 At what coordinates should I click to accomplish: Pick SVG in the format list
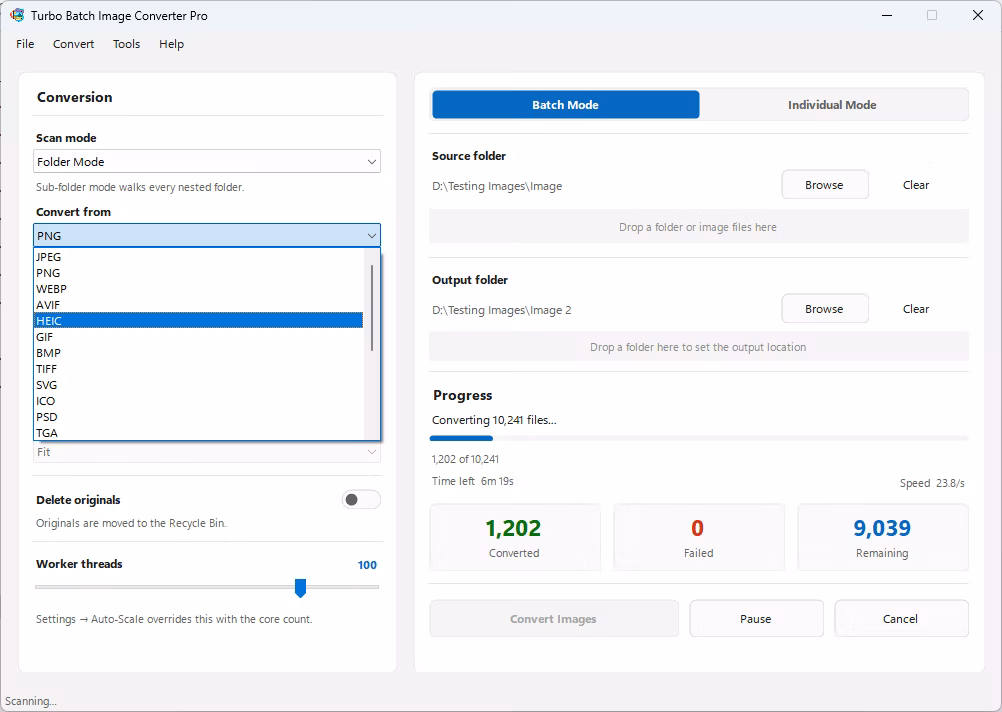point(198,385)
